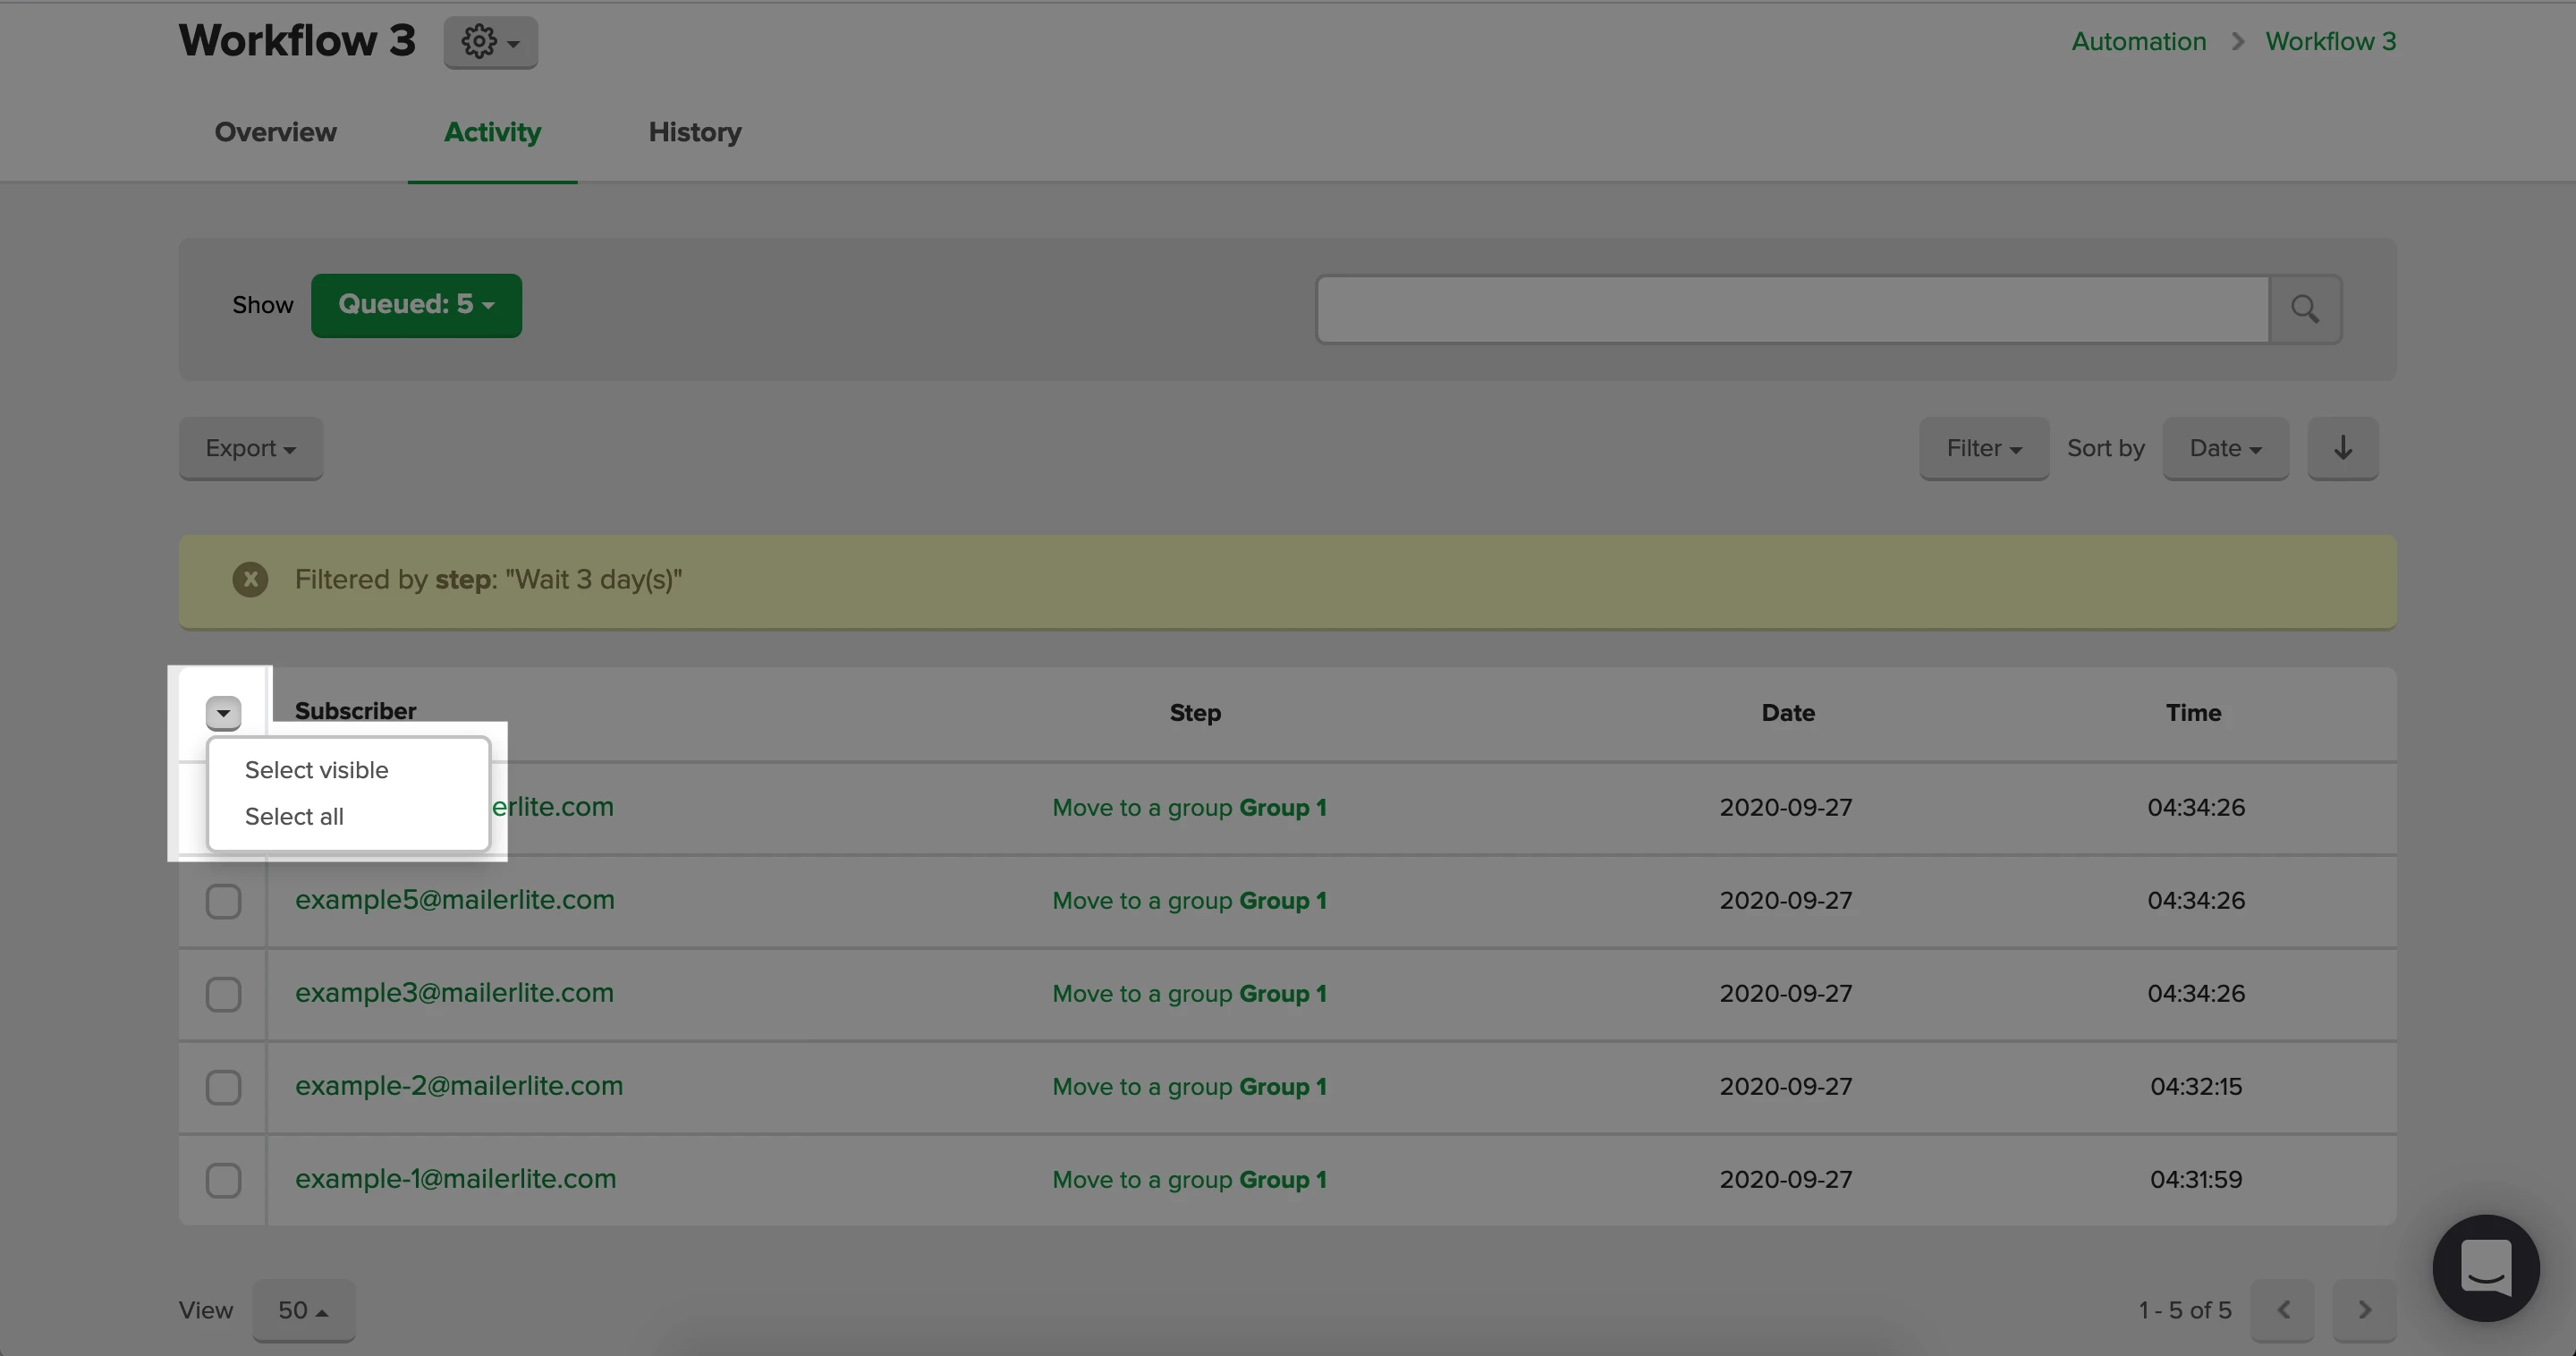Tick the example-1@mailerlite.com checkbox

(223, 1180)
